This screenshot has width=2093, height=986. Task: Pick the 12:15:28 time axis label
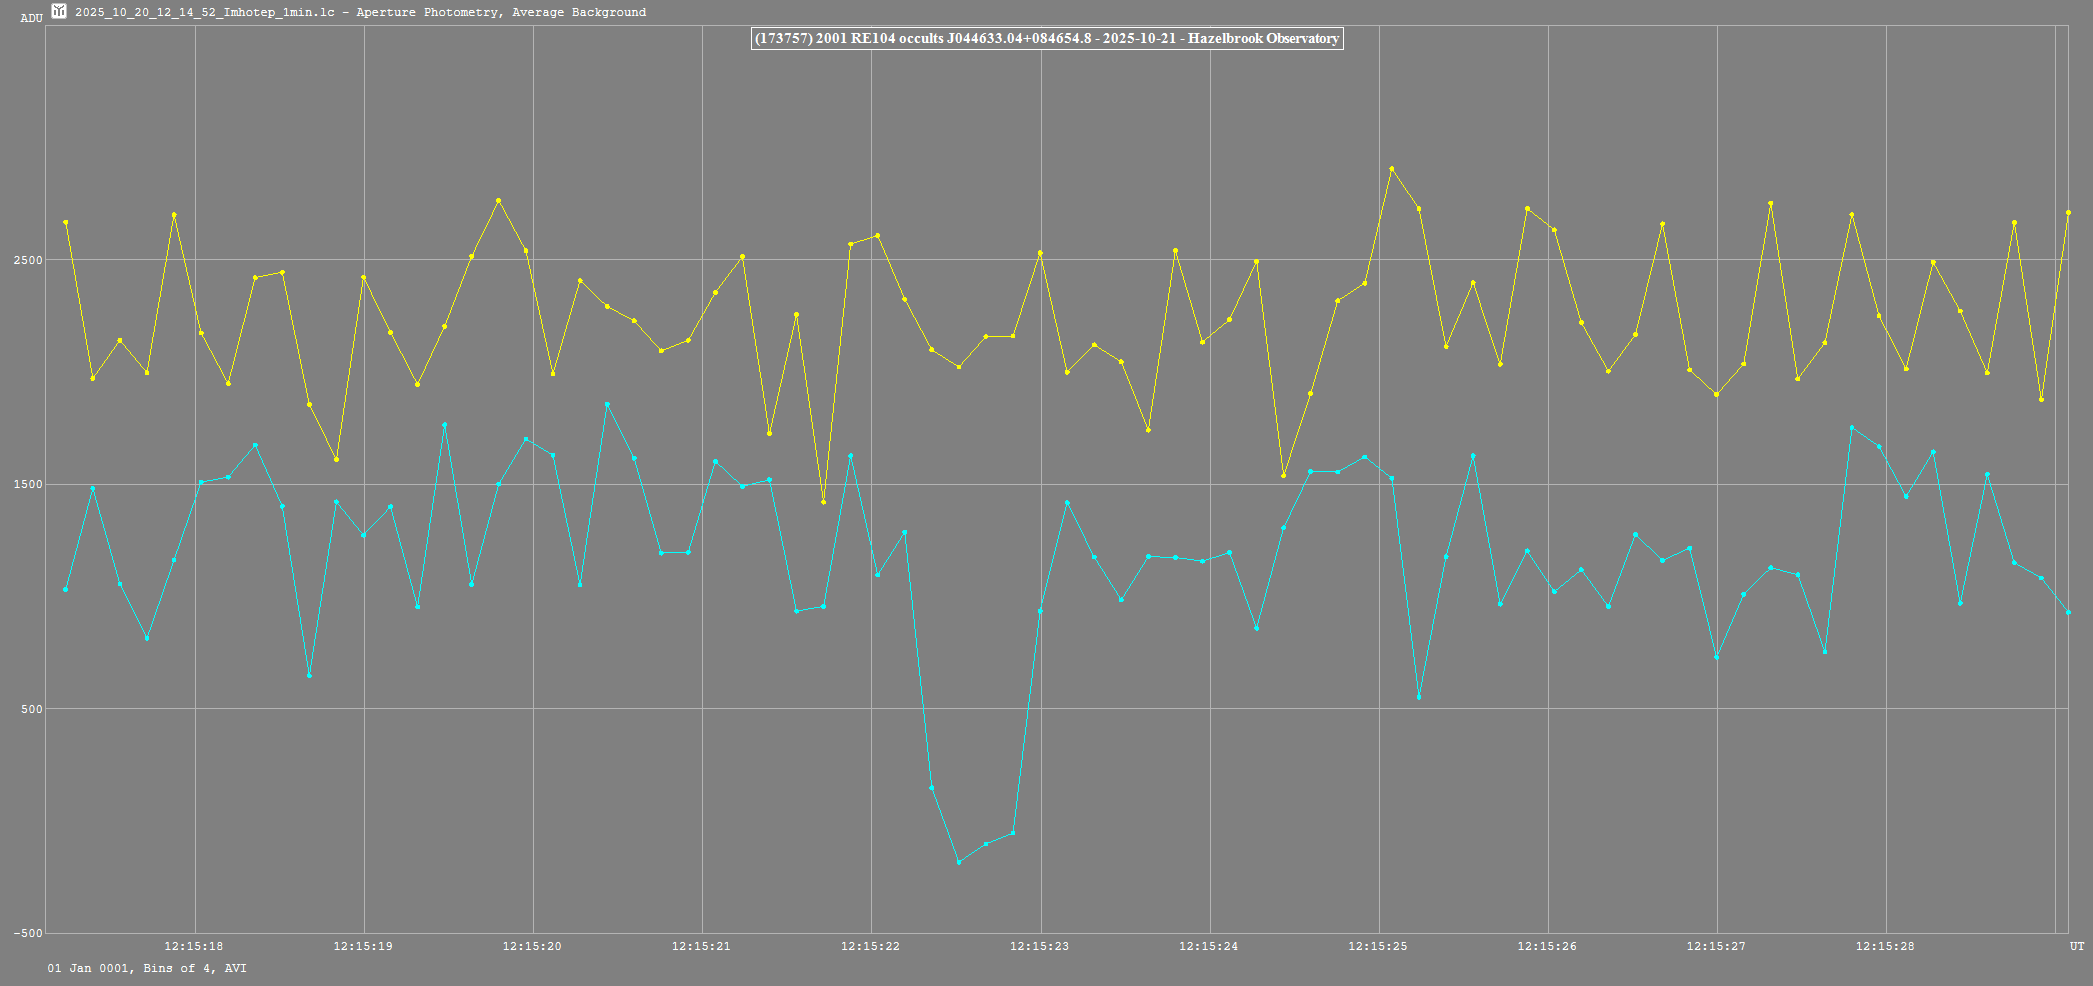pyautogui.click(x=1885, y=946)
